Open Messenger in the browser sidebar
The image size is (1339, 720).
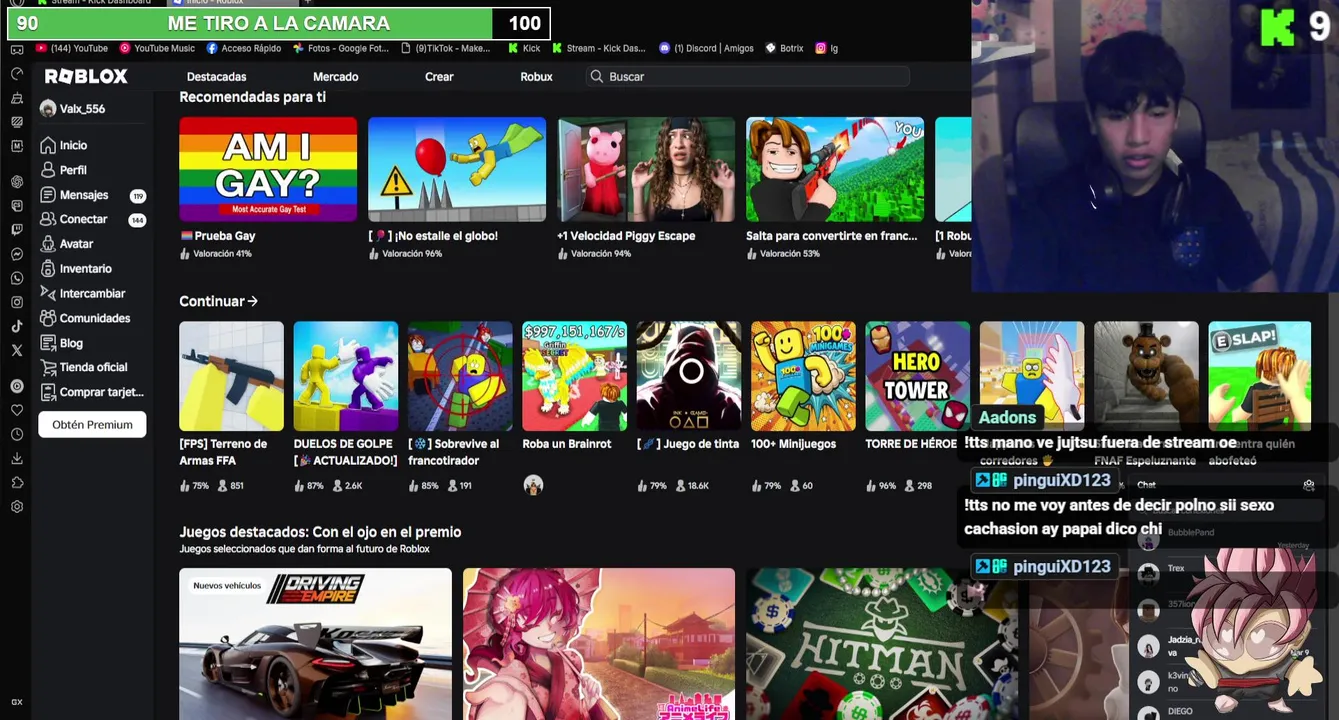pos(17,254)
